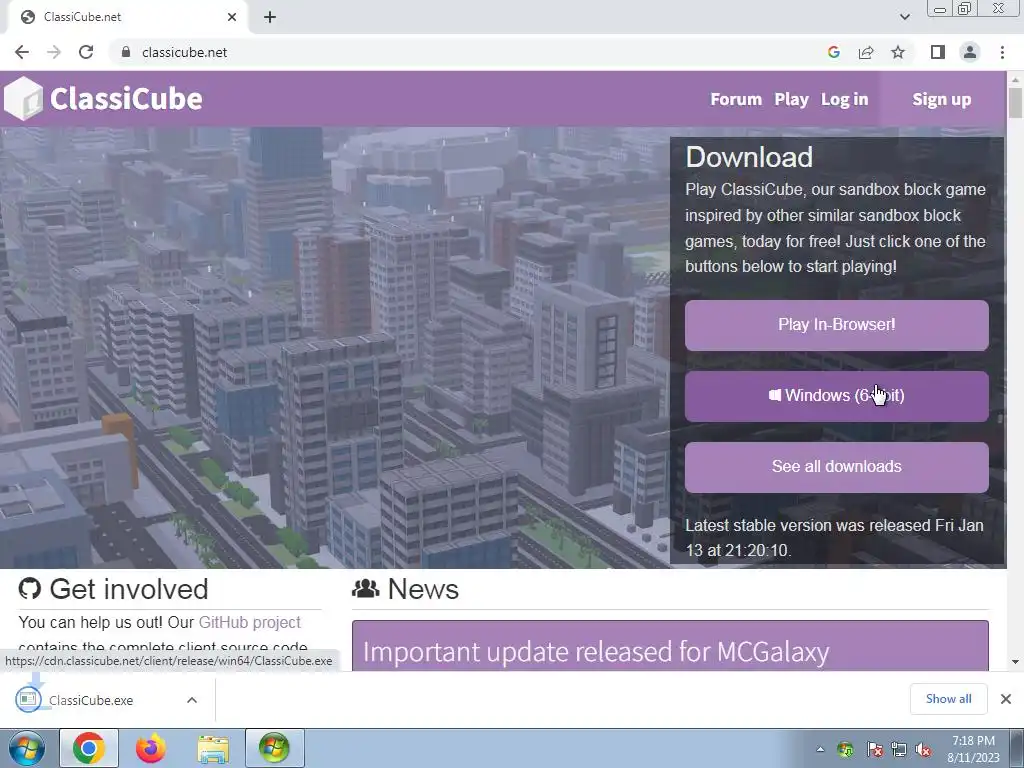Close the ClassiCube.net tab
This screenshot has width=1024, height=768.
pos(232,17)
